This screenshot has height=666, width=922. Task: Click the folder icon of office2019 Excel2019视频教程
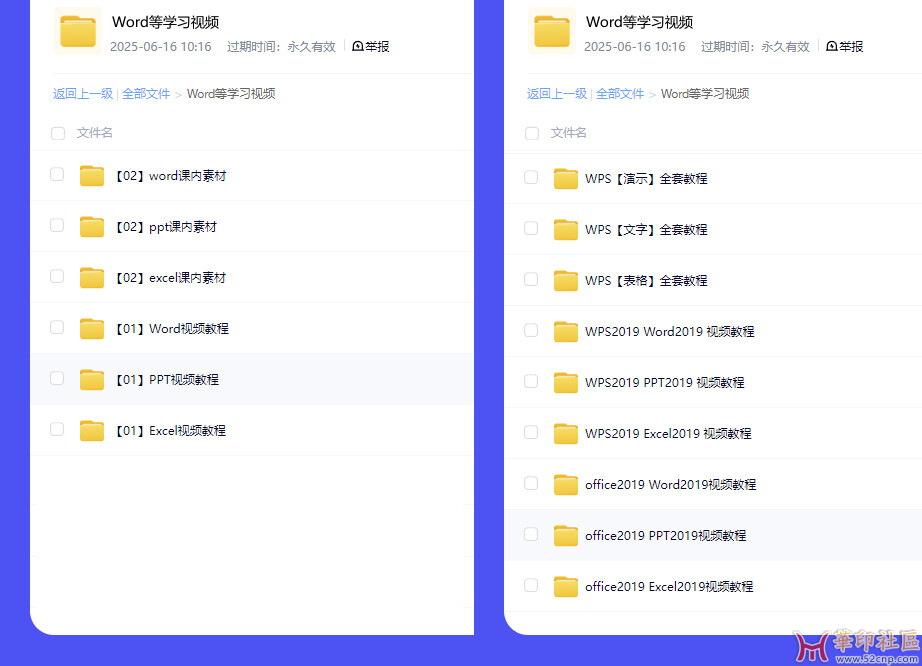click(x=566, y=587)
